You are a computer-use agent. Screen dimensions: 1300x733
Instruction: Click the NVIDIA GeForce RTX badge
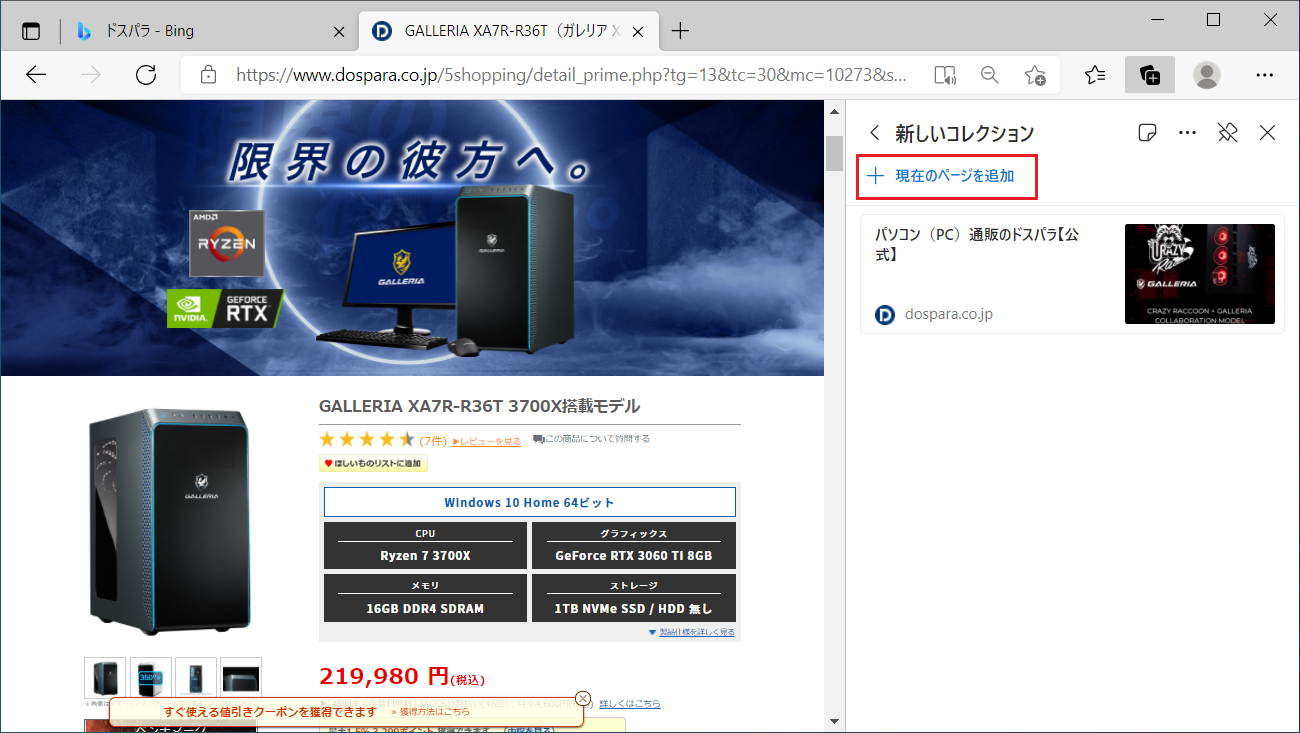[x=226, y=308]
